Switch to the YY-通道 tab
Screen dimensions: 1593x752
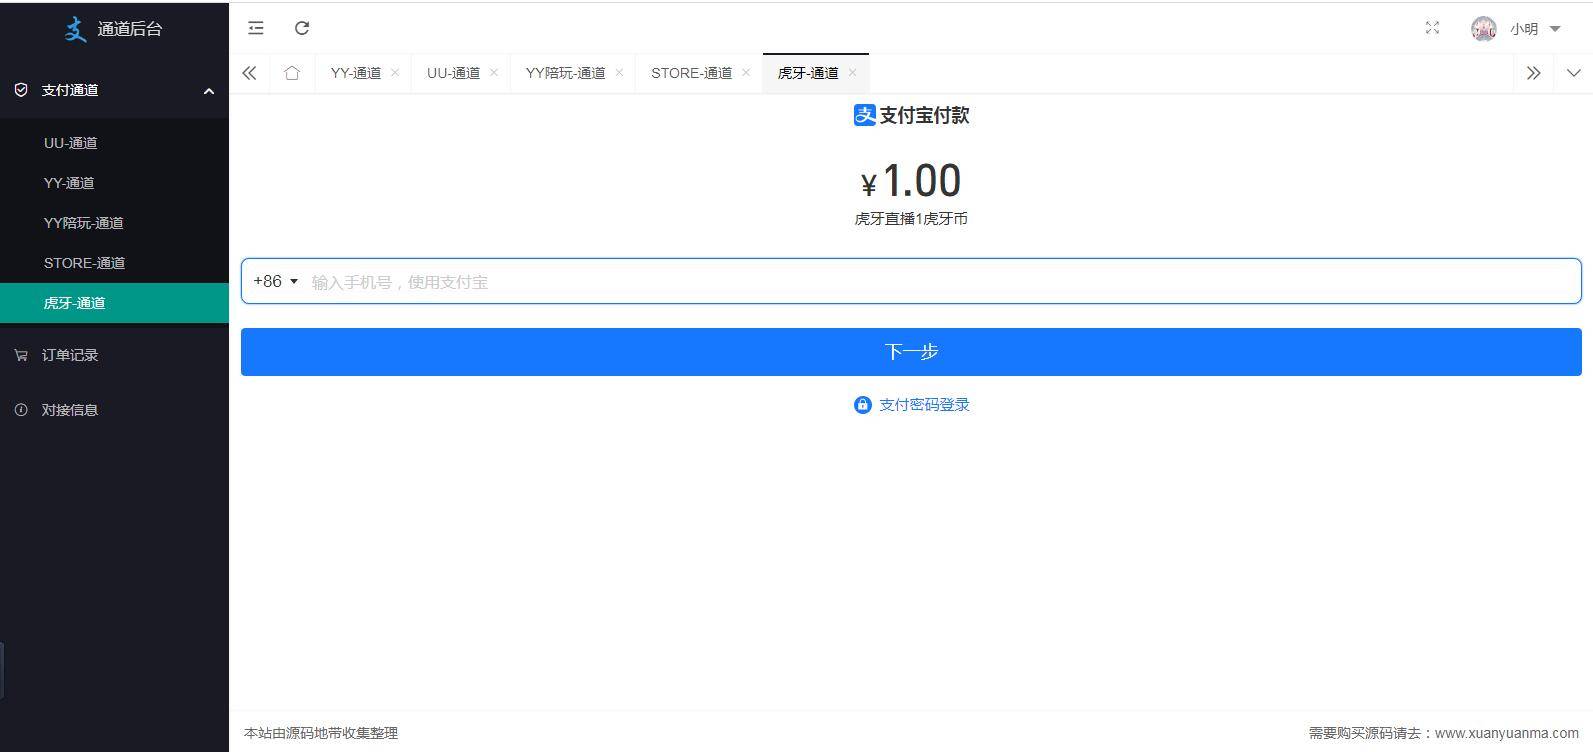coord(356,73)
